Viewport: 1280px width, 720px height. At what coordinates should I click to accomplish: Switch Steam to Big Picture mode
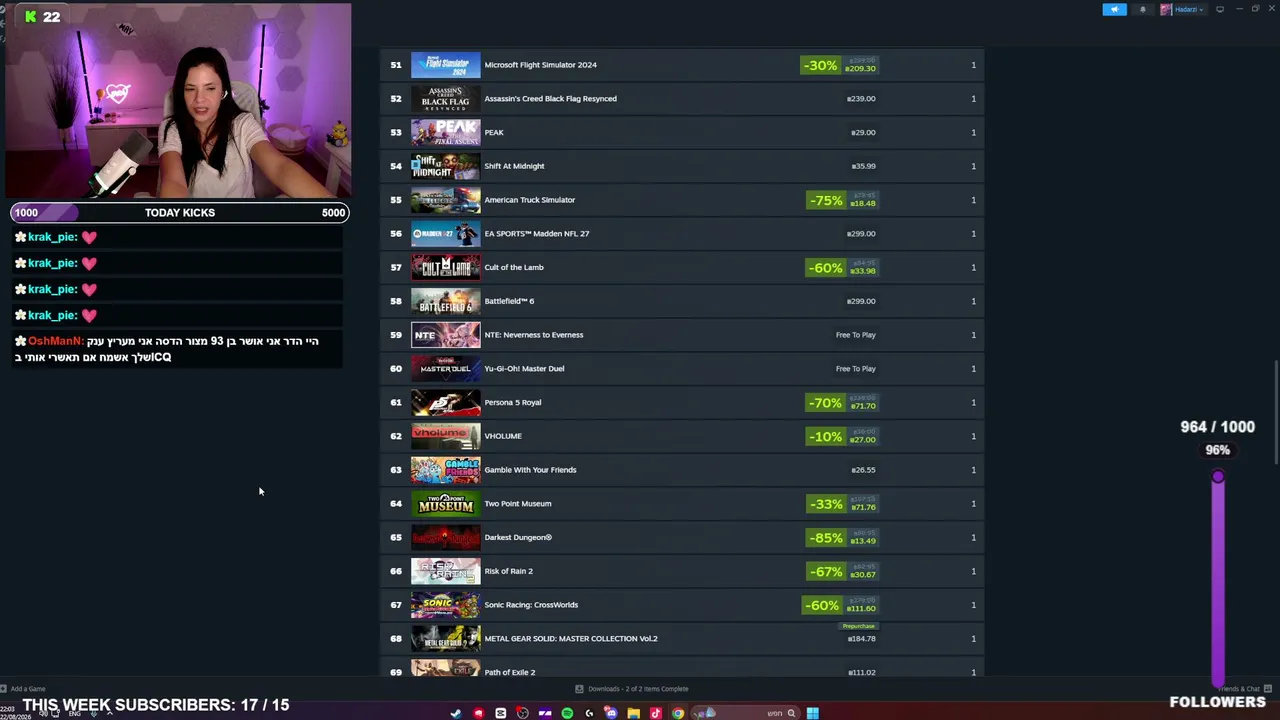point(1220,10)
